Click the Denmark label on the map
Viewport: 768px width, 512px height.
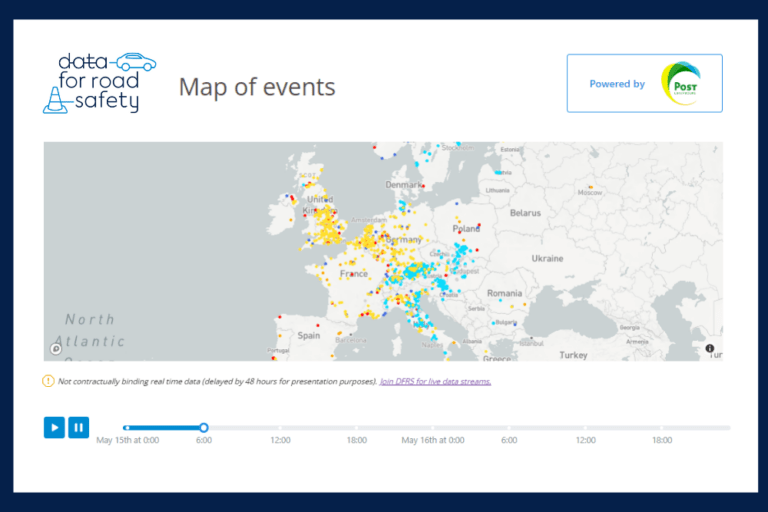pyautogui.click(x=404, y=185)
